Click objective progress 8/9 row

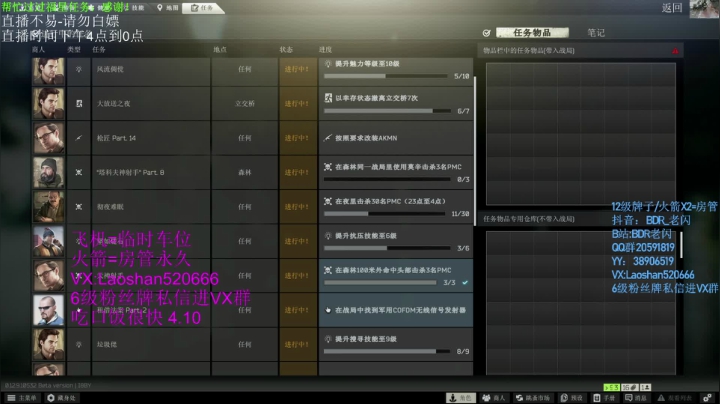click(396, 344)
